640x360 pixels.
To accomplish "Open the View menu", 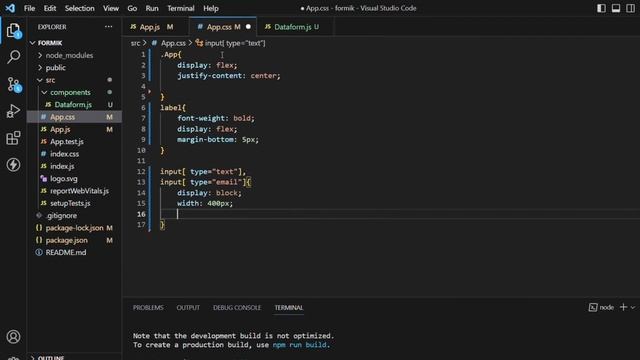I will (x=111, y=8).
